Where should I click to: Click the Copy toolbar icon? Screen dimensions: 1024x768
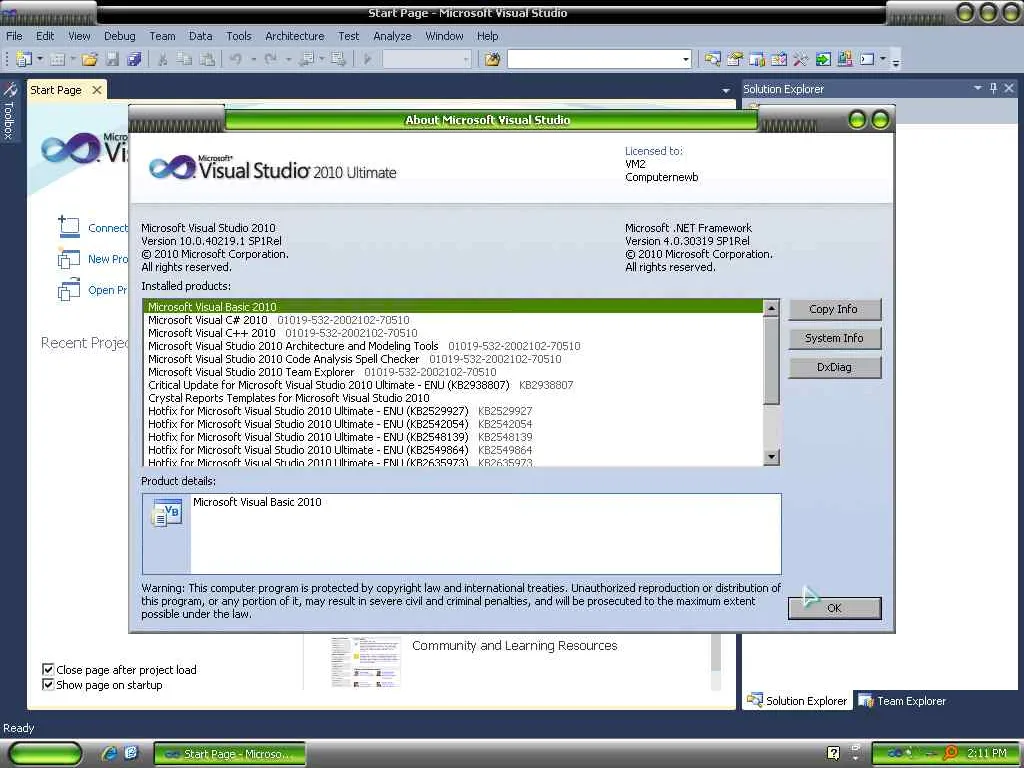185,59
